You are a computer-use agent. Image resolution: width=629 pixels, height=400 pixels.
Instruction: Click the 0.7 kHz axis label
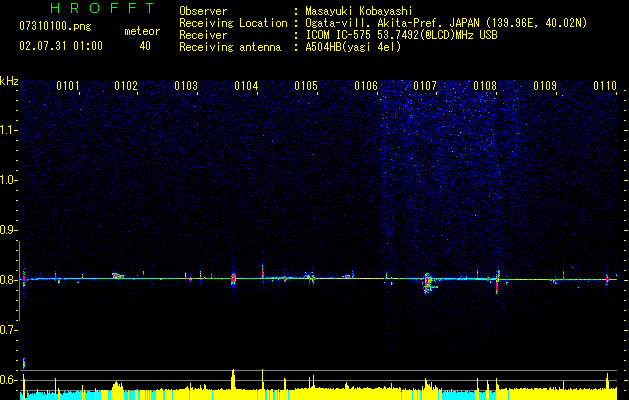pyautogui.click(x=8, y=330)
